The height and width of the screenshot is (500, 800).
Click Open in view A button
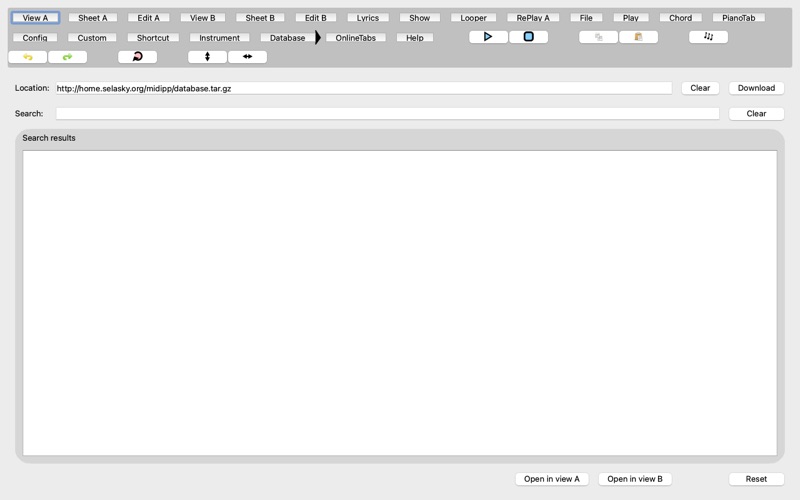point(552,479)
